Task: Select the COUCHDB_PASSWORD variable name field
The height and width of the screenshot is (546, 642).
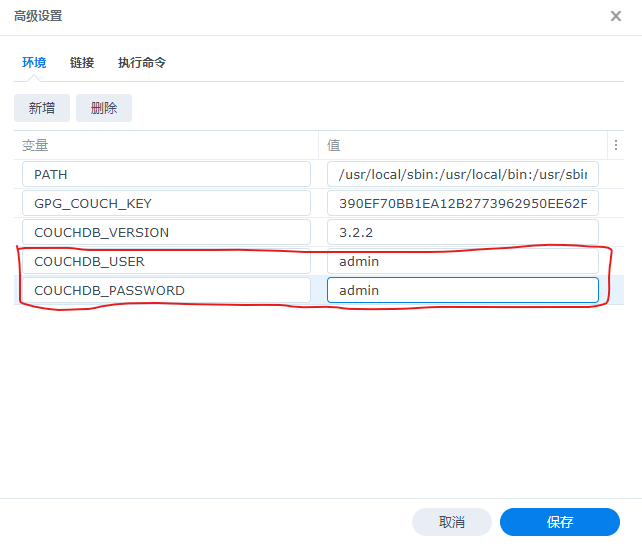Action: point(166,291)
